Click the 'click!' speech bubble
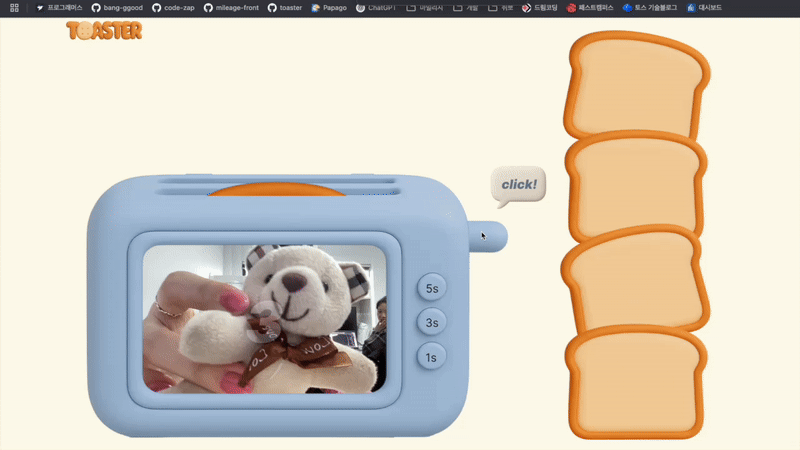Screen dimensions: 800x450 (x=518, y=185)
